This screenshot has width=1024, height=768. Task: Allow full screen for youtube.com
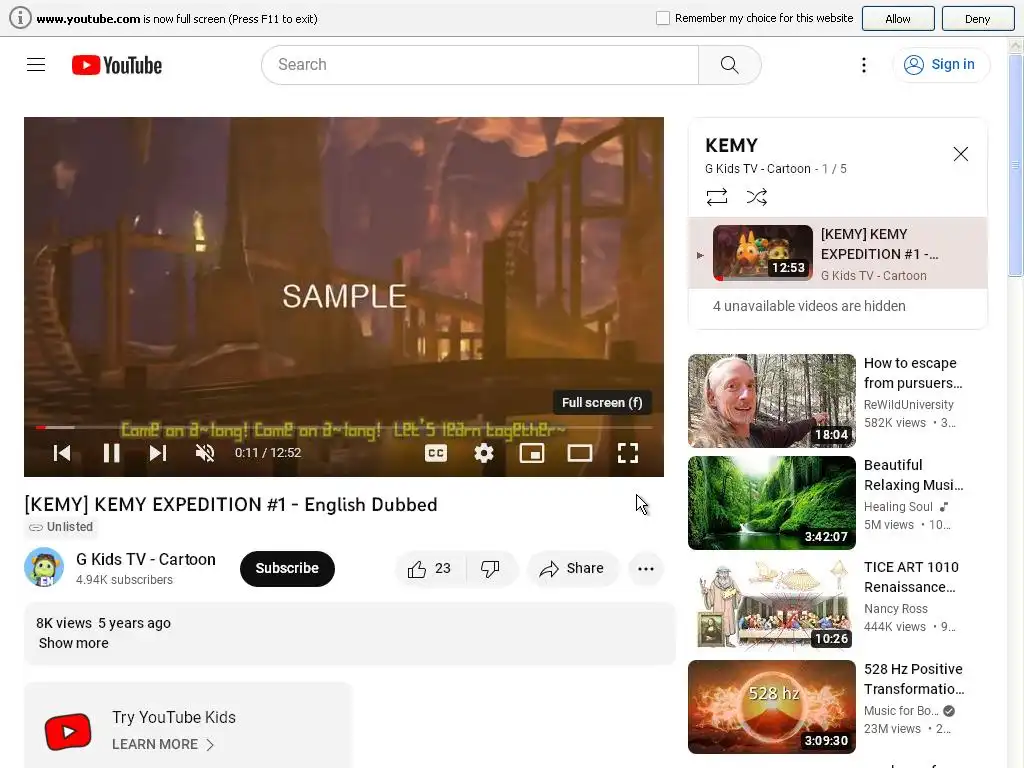[898, 19]
